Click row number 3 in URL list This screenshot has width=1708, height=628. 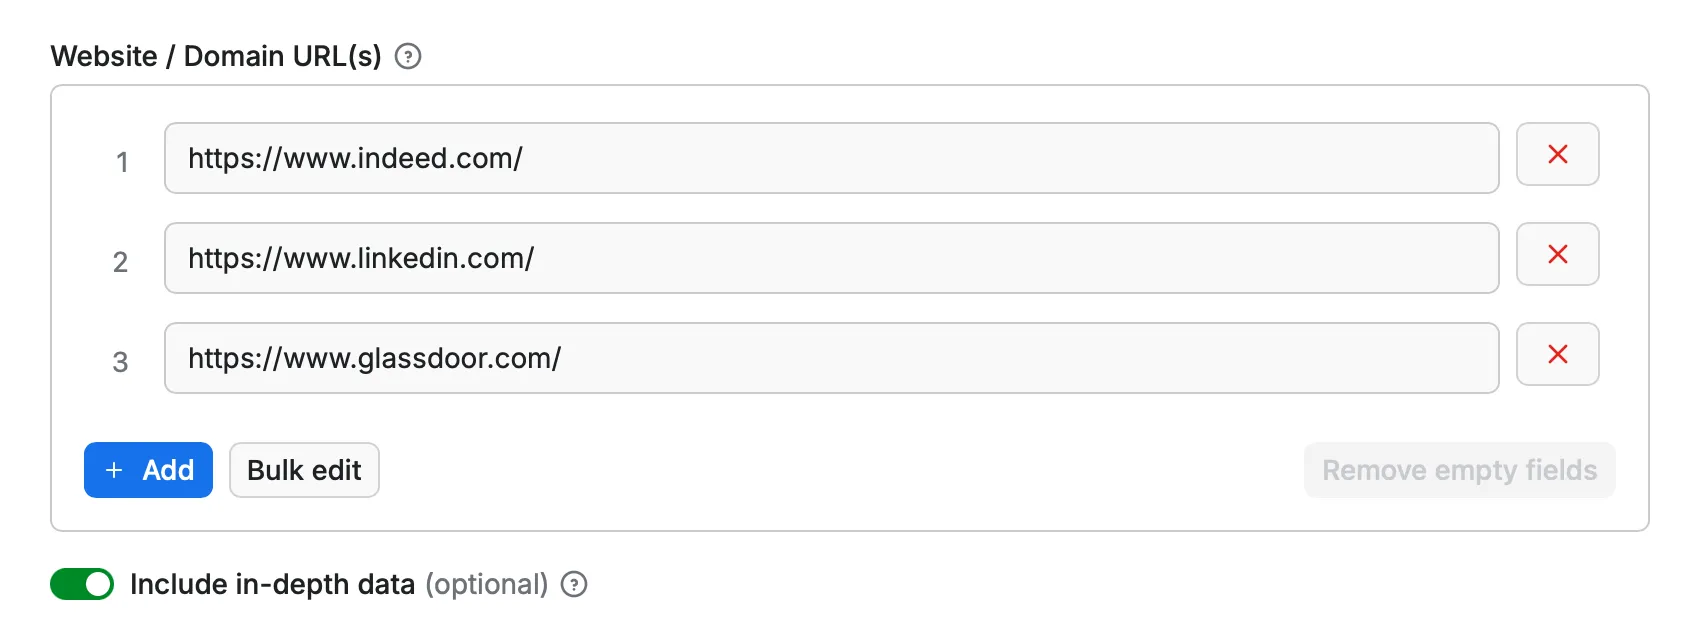coord(121,362)
